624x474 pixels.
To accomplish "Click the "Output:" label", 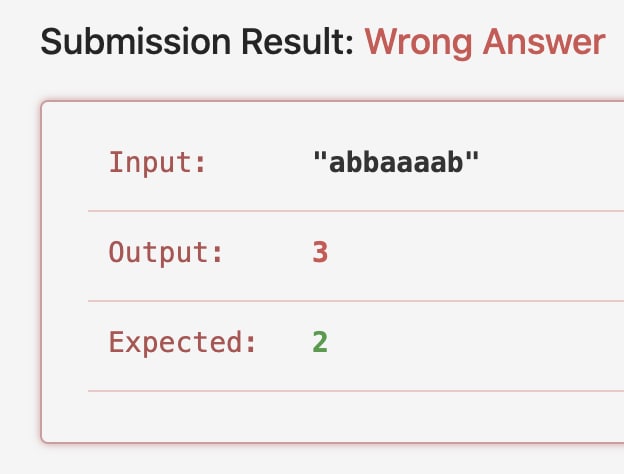I will pos(166,252).
